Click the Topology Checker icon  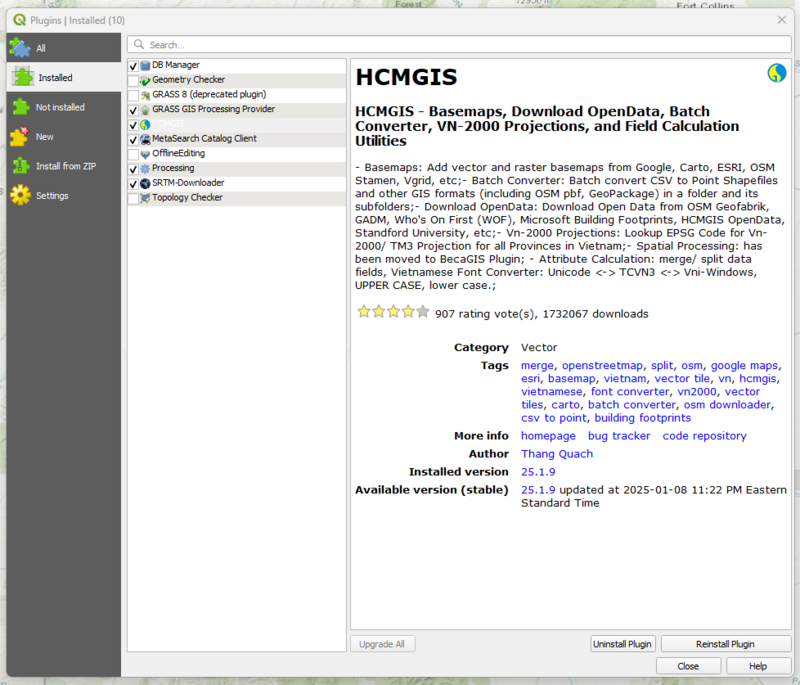click(143, 198)
